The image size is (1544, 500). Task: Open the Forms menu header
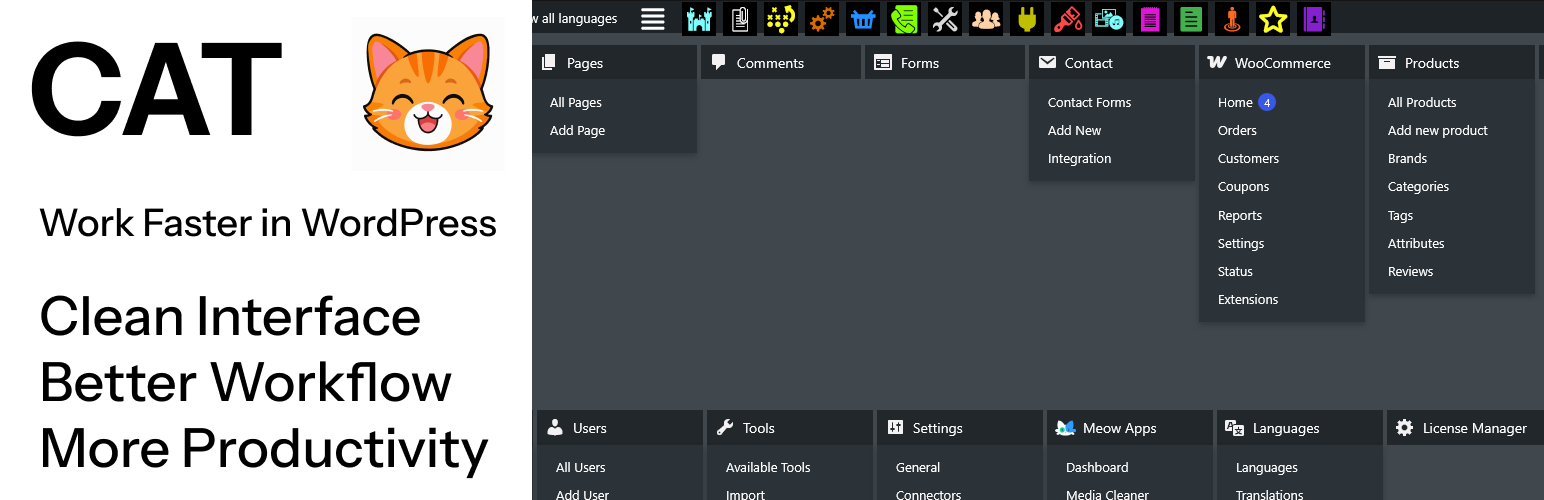point(946,62)
